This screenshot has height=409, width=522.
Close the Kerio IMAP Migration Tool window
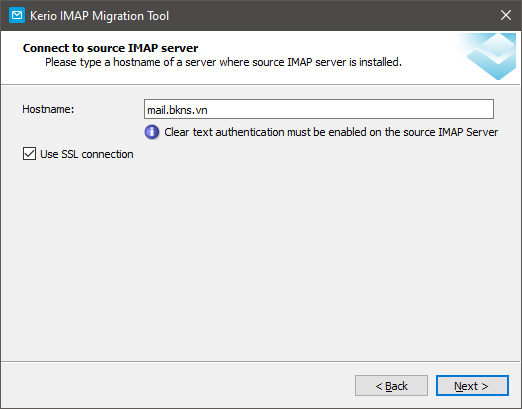click(x=506, y=15)
